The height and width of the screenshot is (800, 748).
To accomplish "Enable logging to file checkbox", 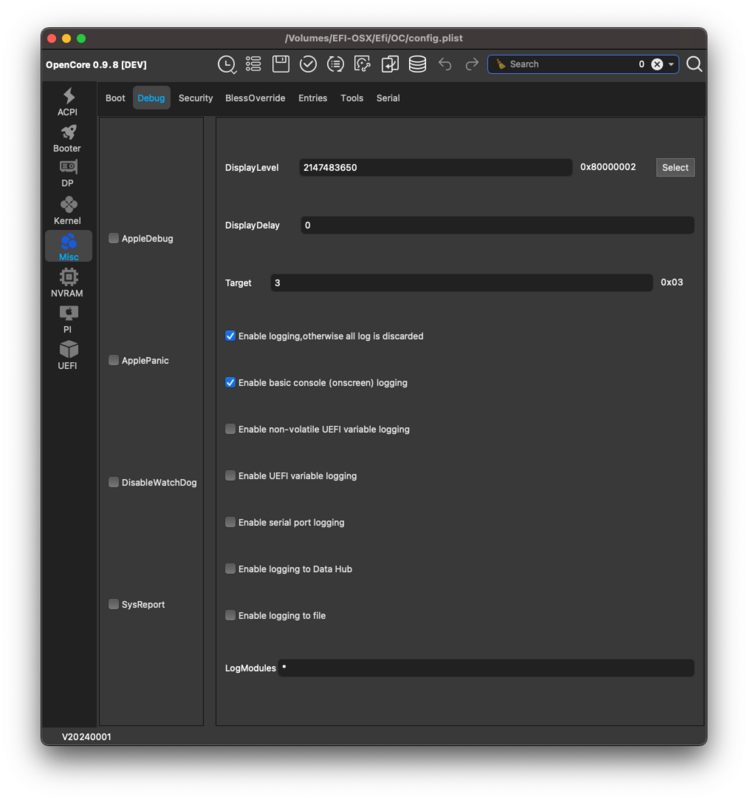I will tap(231, 616).
